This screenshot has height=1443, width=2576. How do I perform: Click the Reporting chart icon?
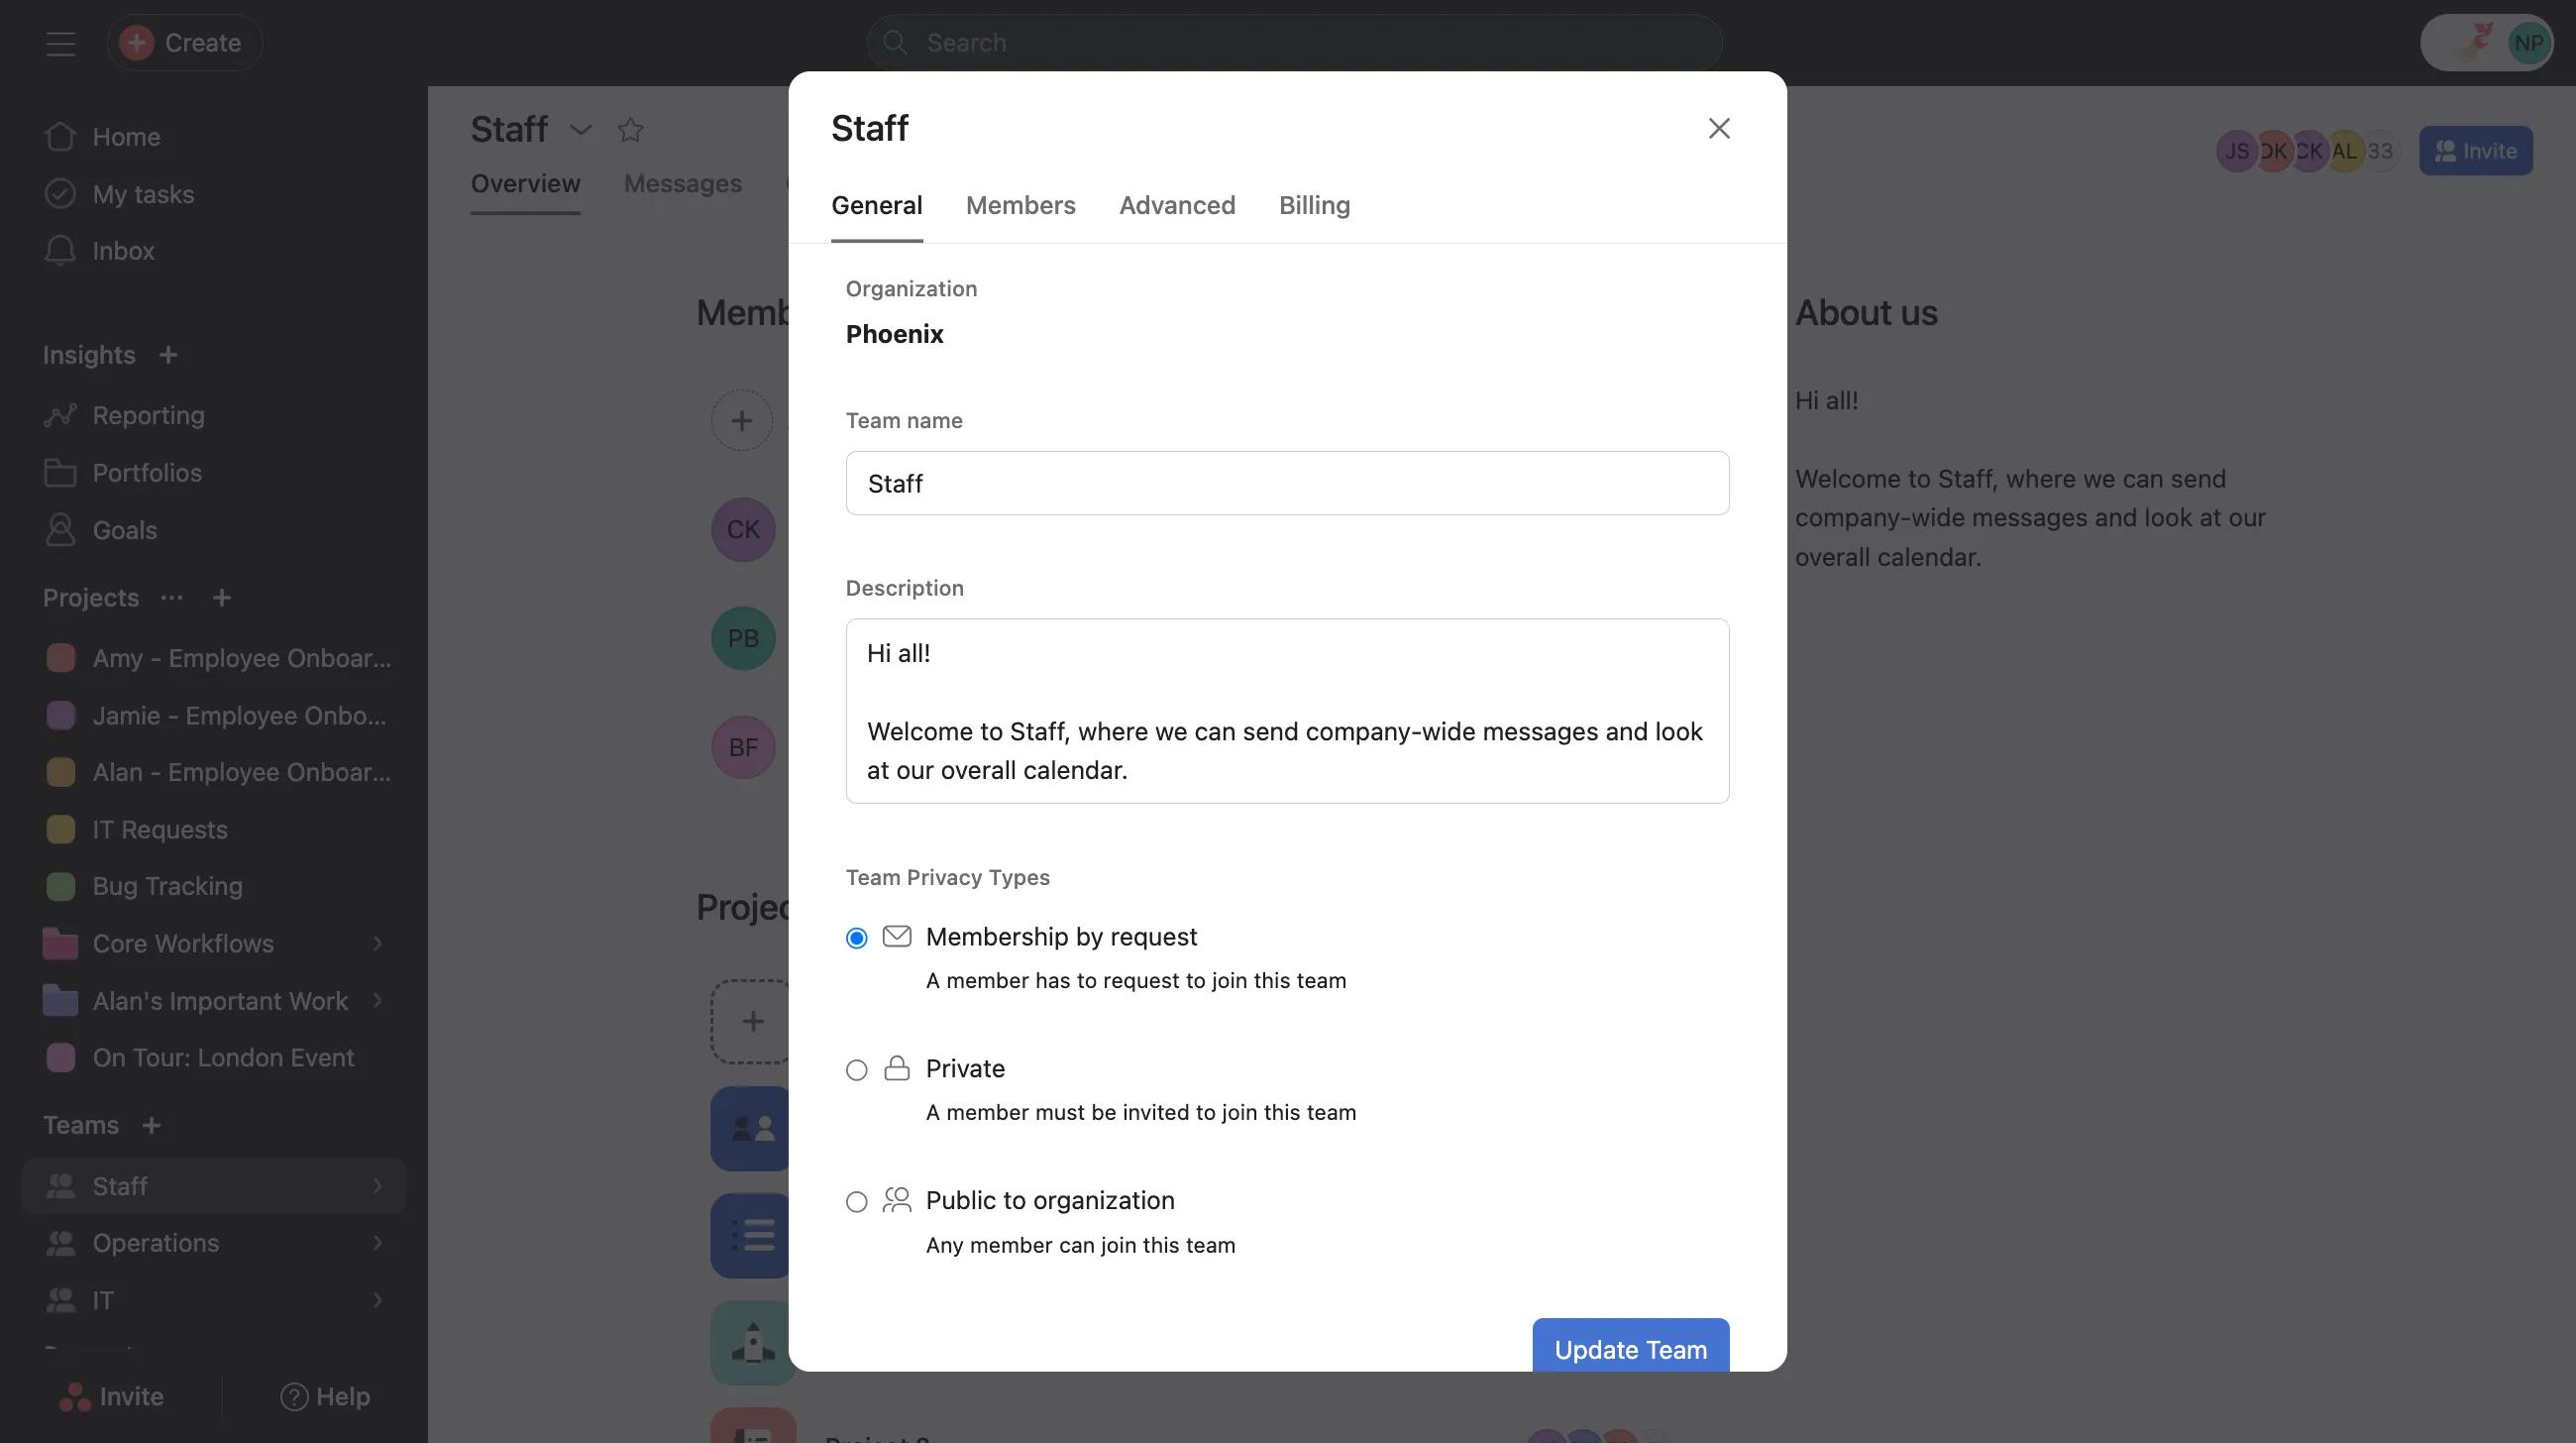pyautogui.click(x=60, y=415)
